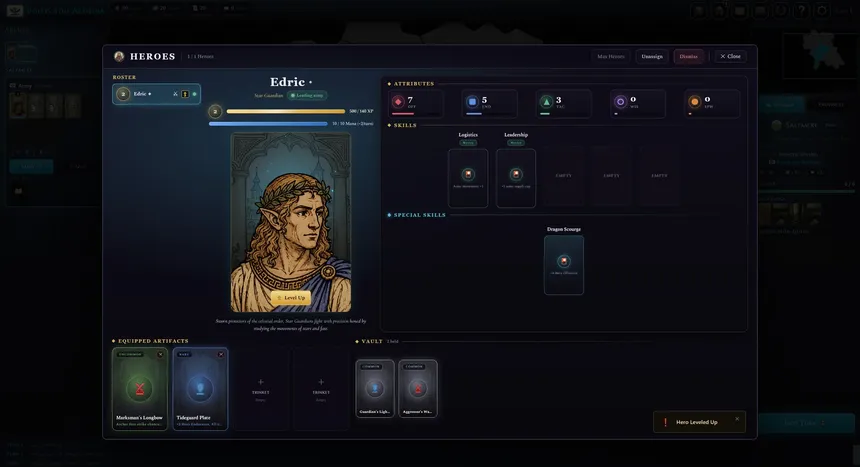This screenshot has width=860, height=467.
Task: Click the second empty Trinket slot plus
Action: click(321, 381)
